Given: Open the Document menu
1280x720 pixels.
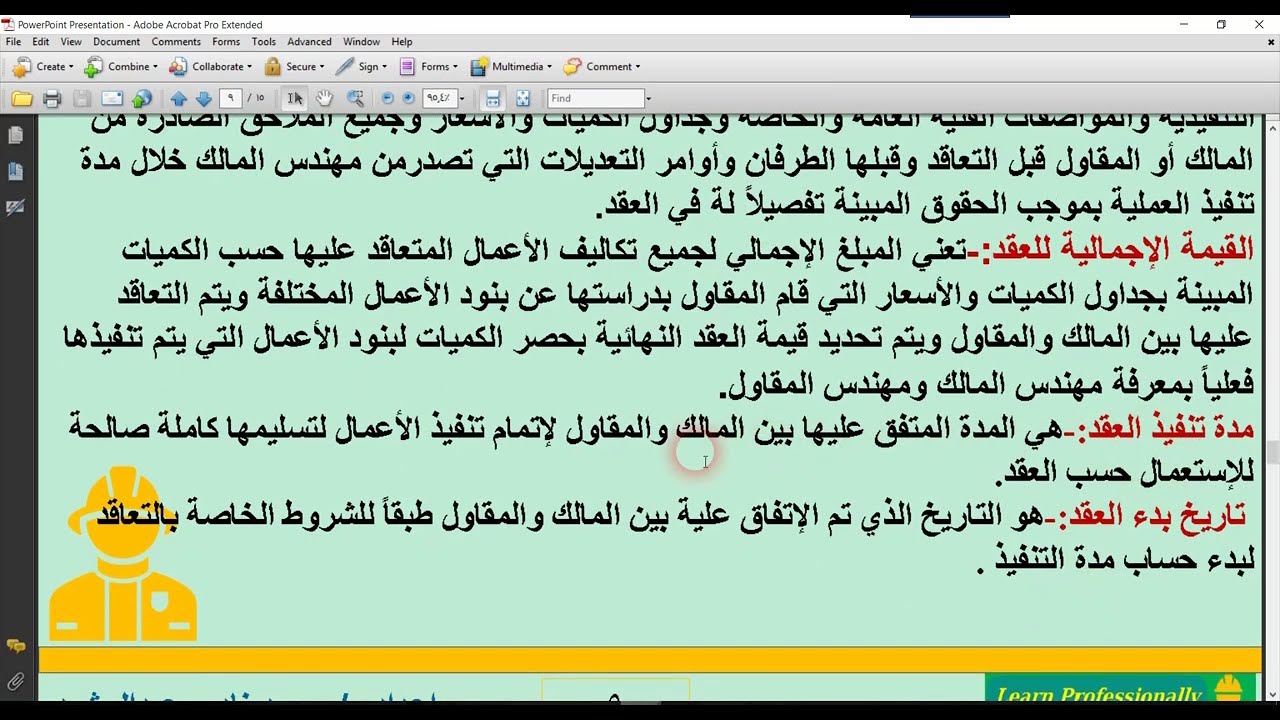Looking at the screenshot, I should click(117, 42).
